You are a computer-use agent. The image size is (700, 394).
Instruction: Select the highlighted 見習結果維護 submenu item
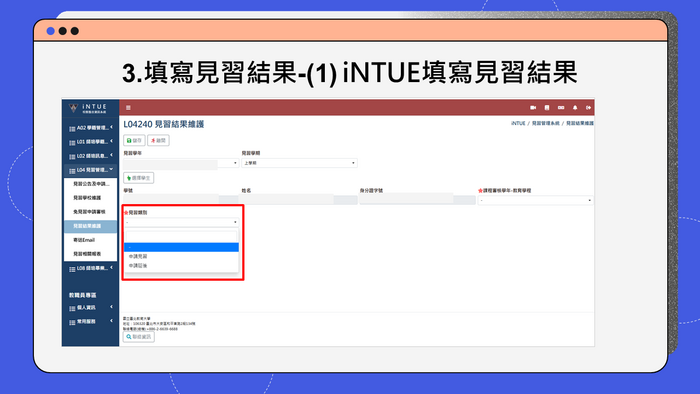click(x=91, y=226)
